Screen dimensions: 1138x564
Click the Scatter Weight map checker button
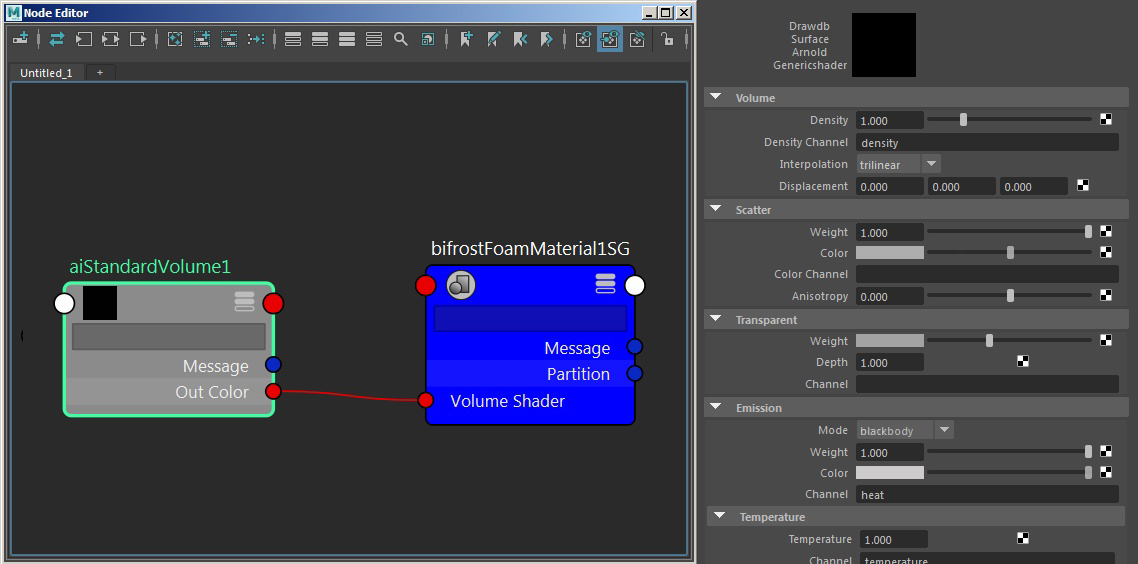(x=1105, y=232)
